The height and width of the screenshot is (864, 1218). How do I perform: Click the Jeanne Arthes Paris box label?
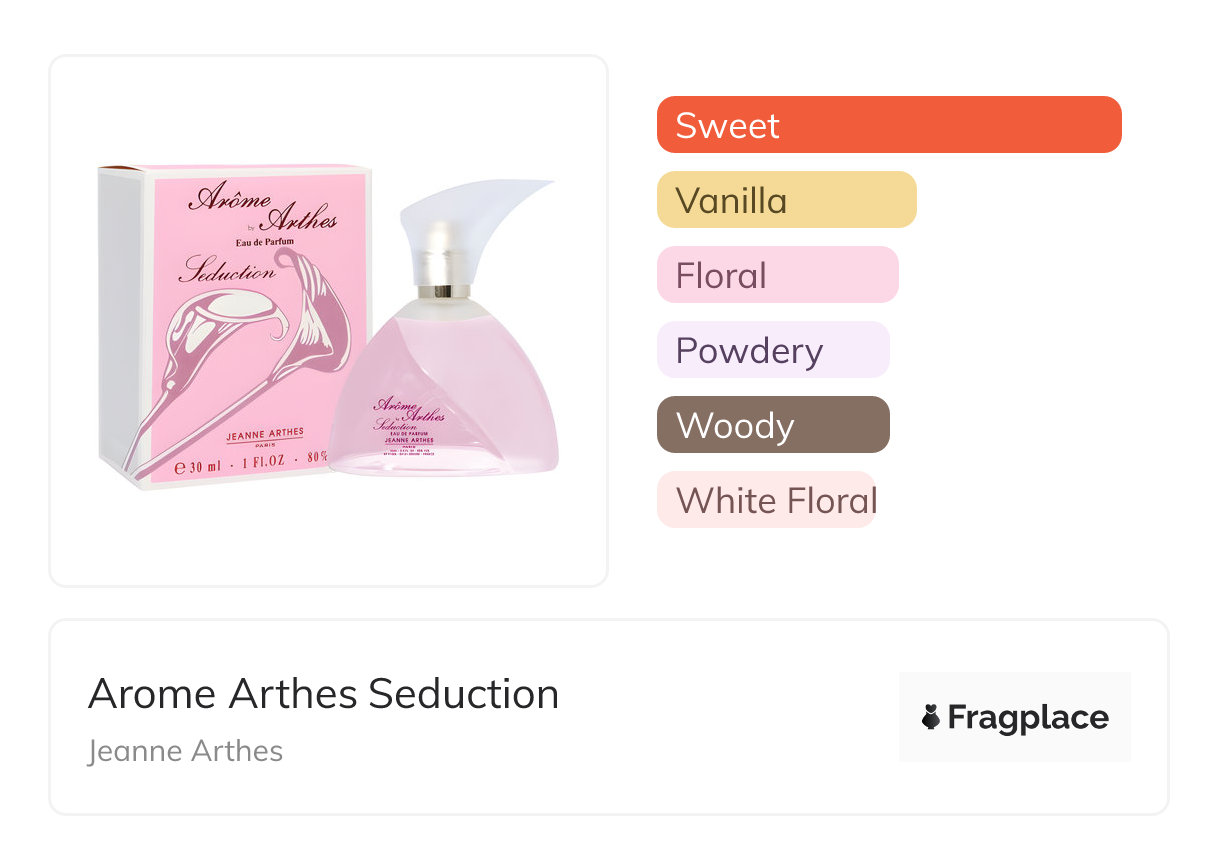tap(264, 438)
